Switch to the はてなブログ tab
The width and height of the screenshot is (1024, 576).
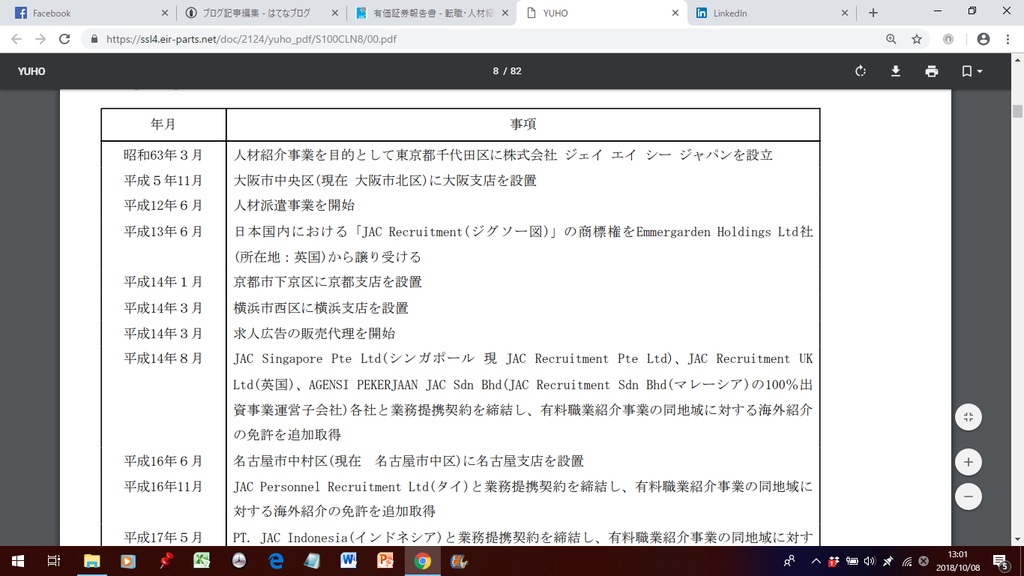[262, 13]
